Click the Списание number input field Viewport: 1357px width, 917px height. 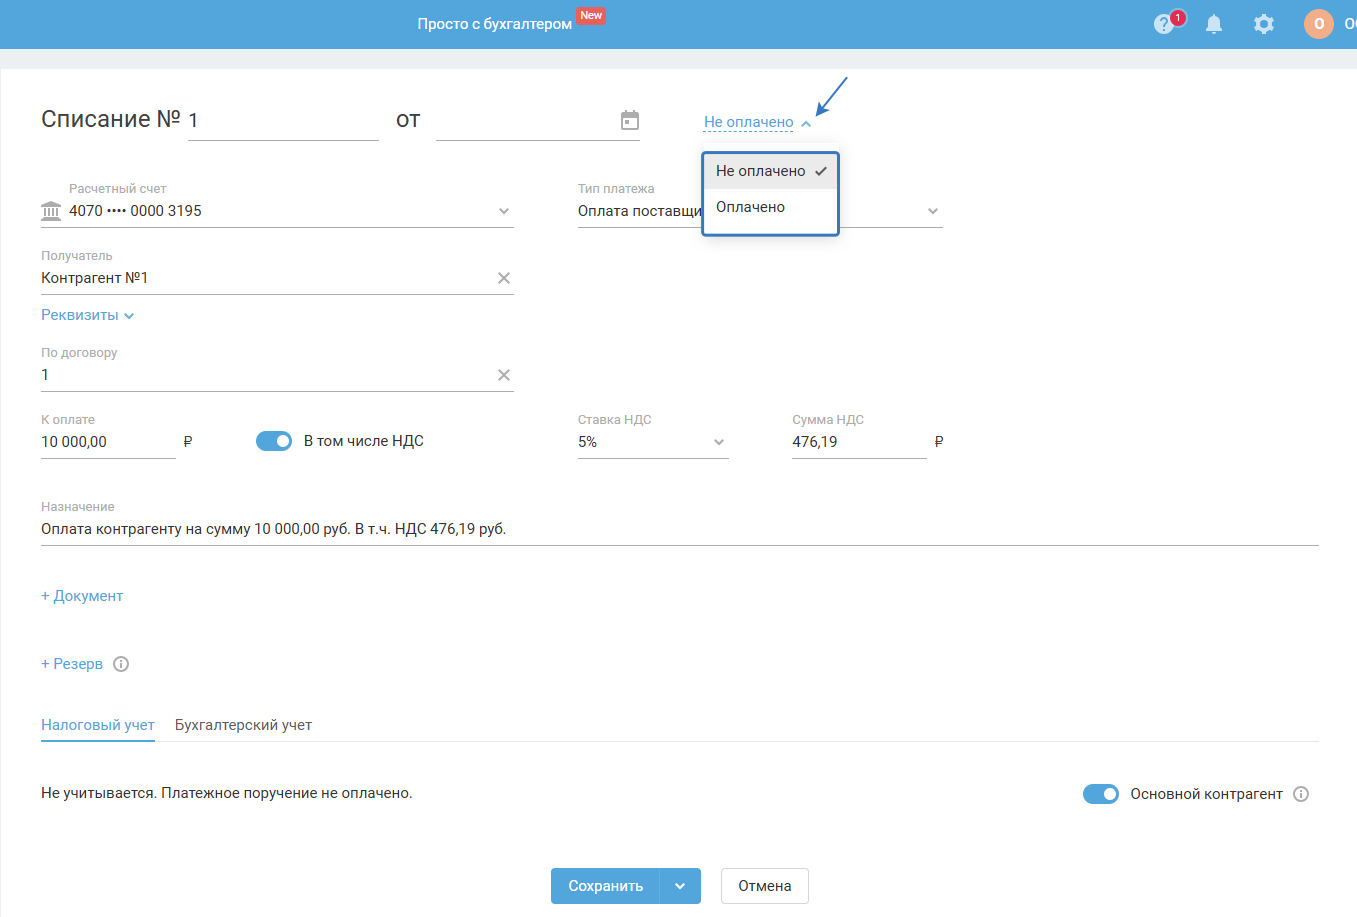click(x=283, y=121)
